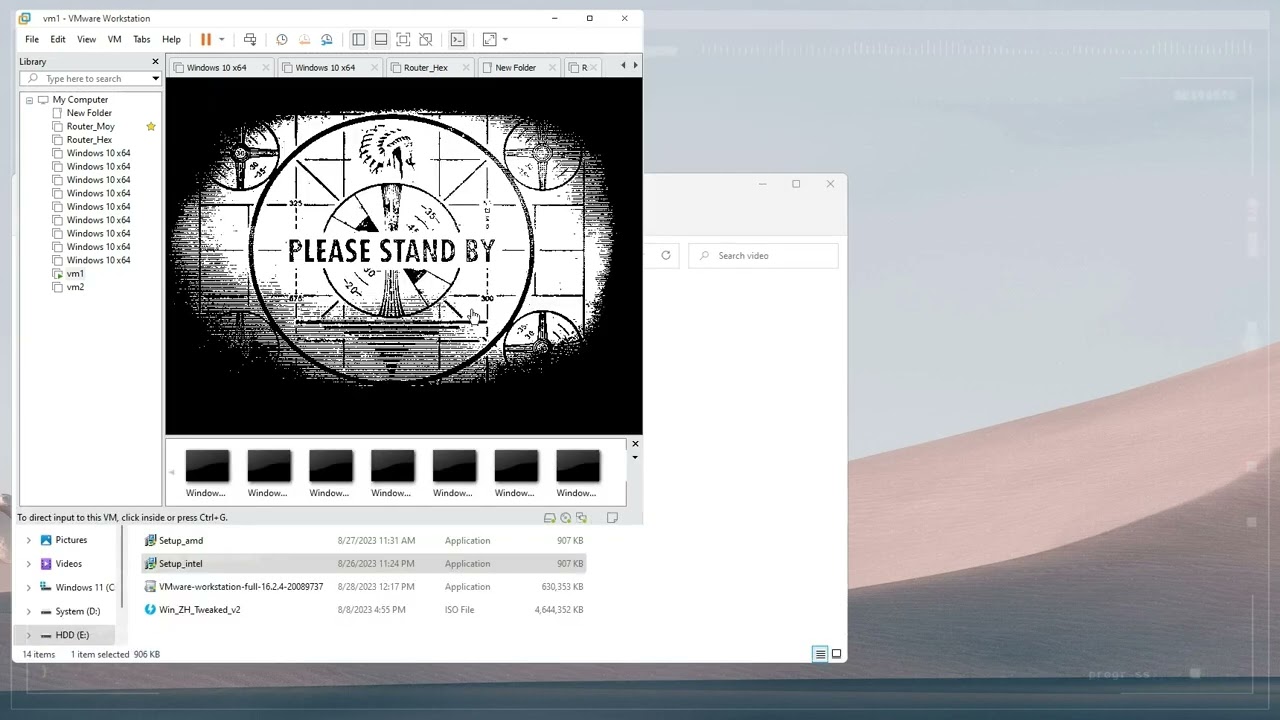Select New Folder in the Library tree
Image resolution: width=1280 pixels, height=720 pixels.
point(89,113)
